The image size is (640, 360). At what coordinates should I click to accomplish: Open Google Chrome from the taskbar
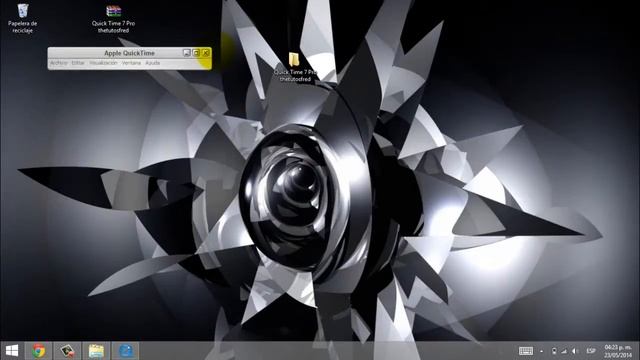(x=39, y=351)
